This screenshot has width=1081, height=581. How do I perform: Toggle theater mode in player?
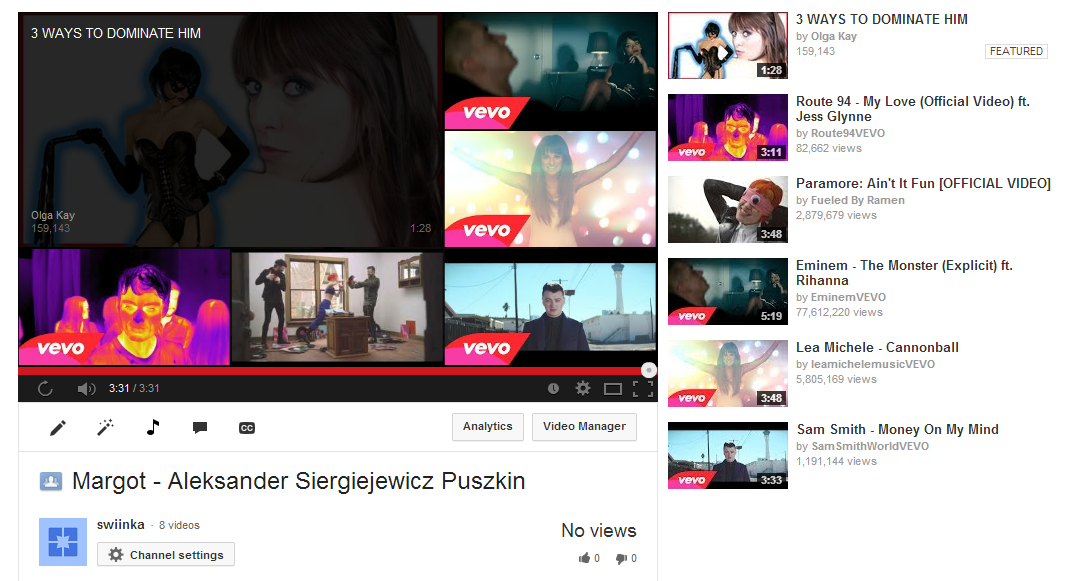613,389
